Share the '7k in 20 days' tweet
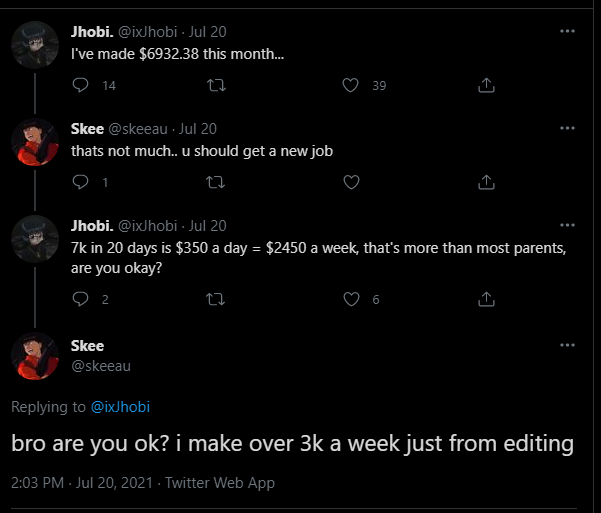Viewport: 601px width, 513px height. point(486,298)
